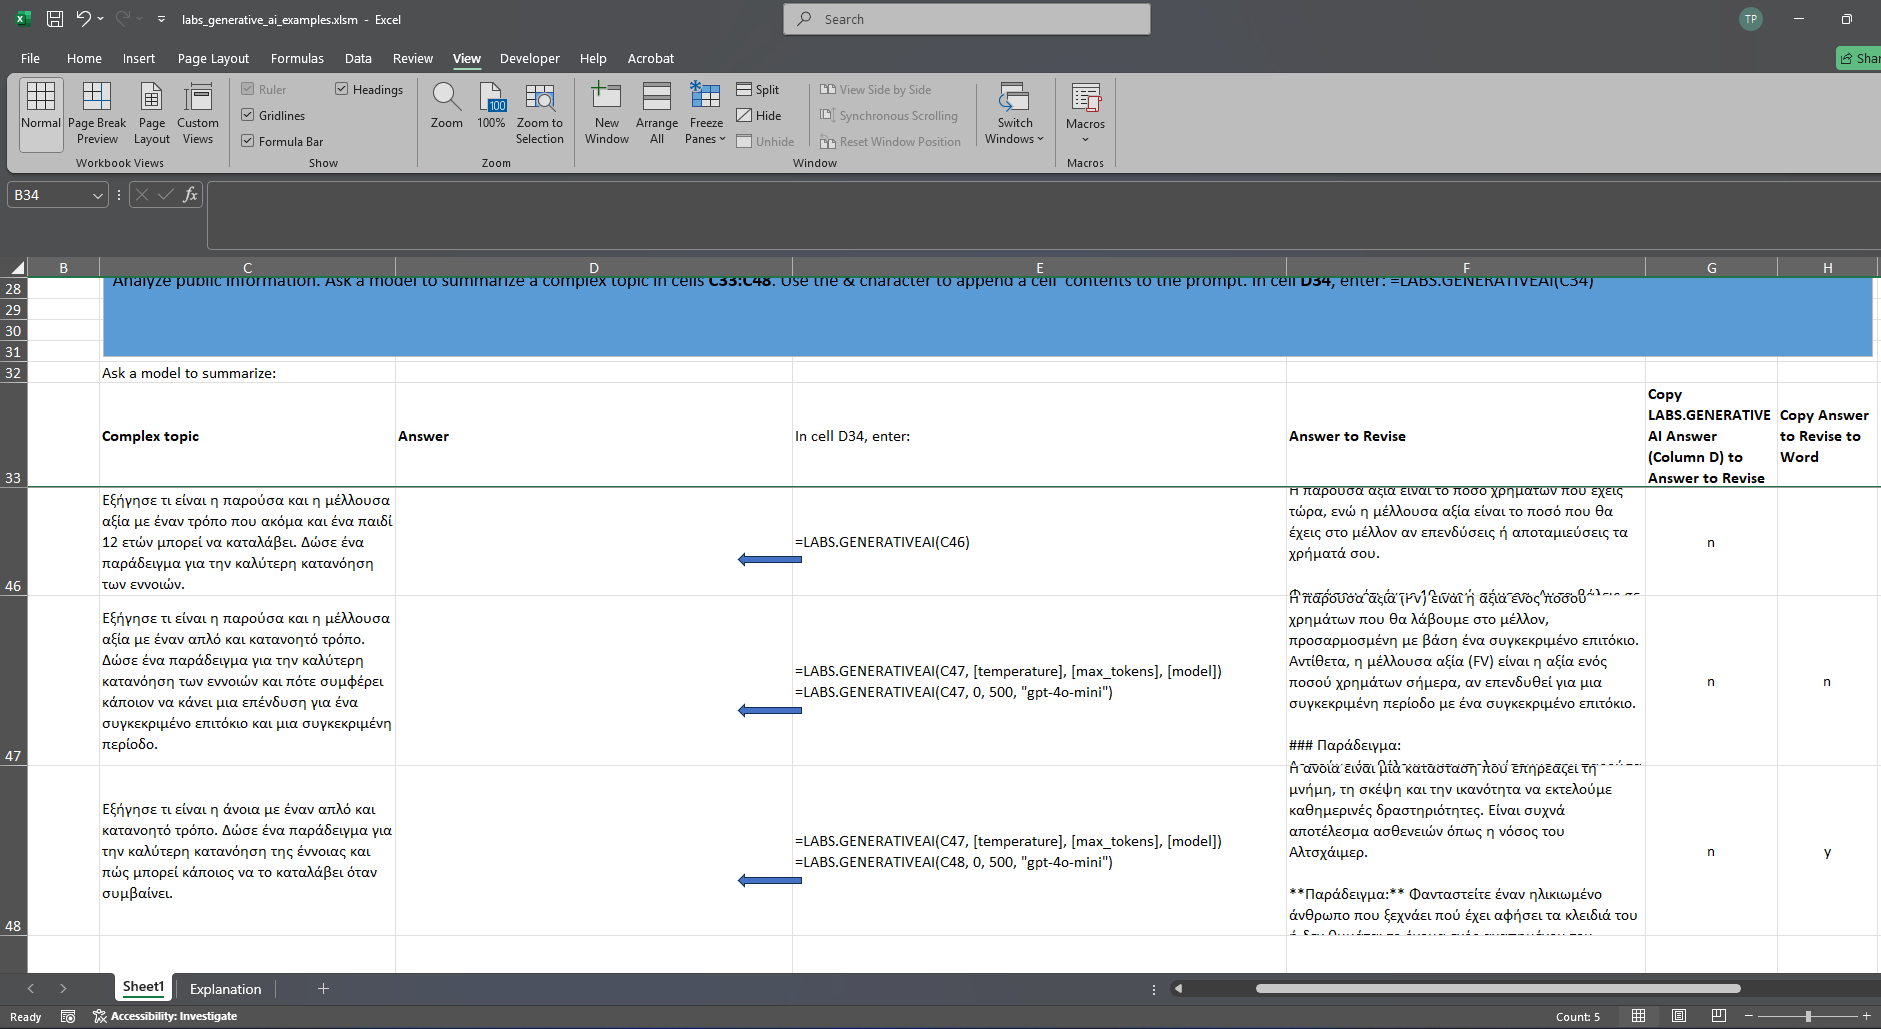Click the Zoom magnifier icon
Viewport: 1881px width, 1029px height.
click(446, 98)
